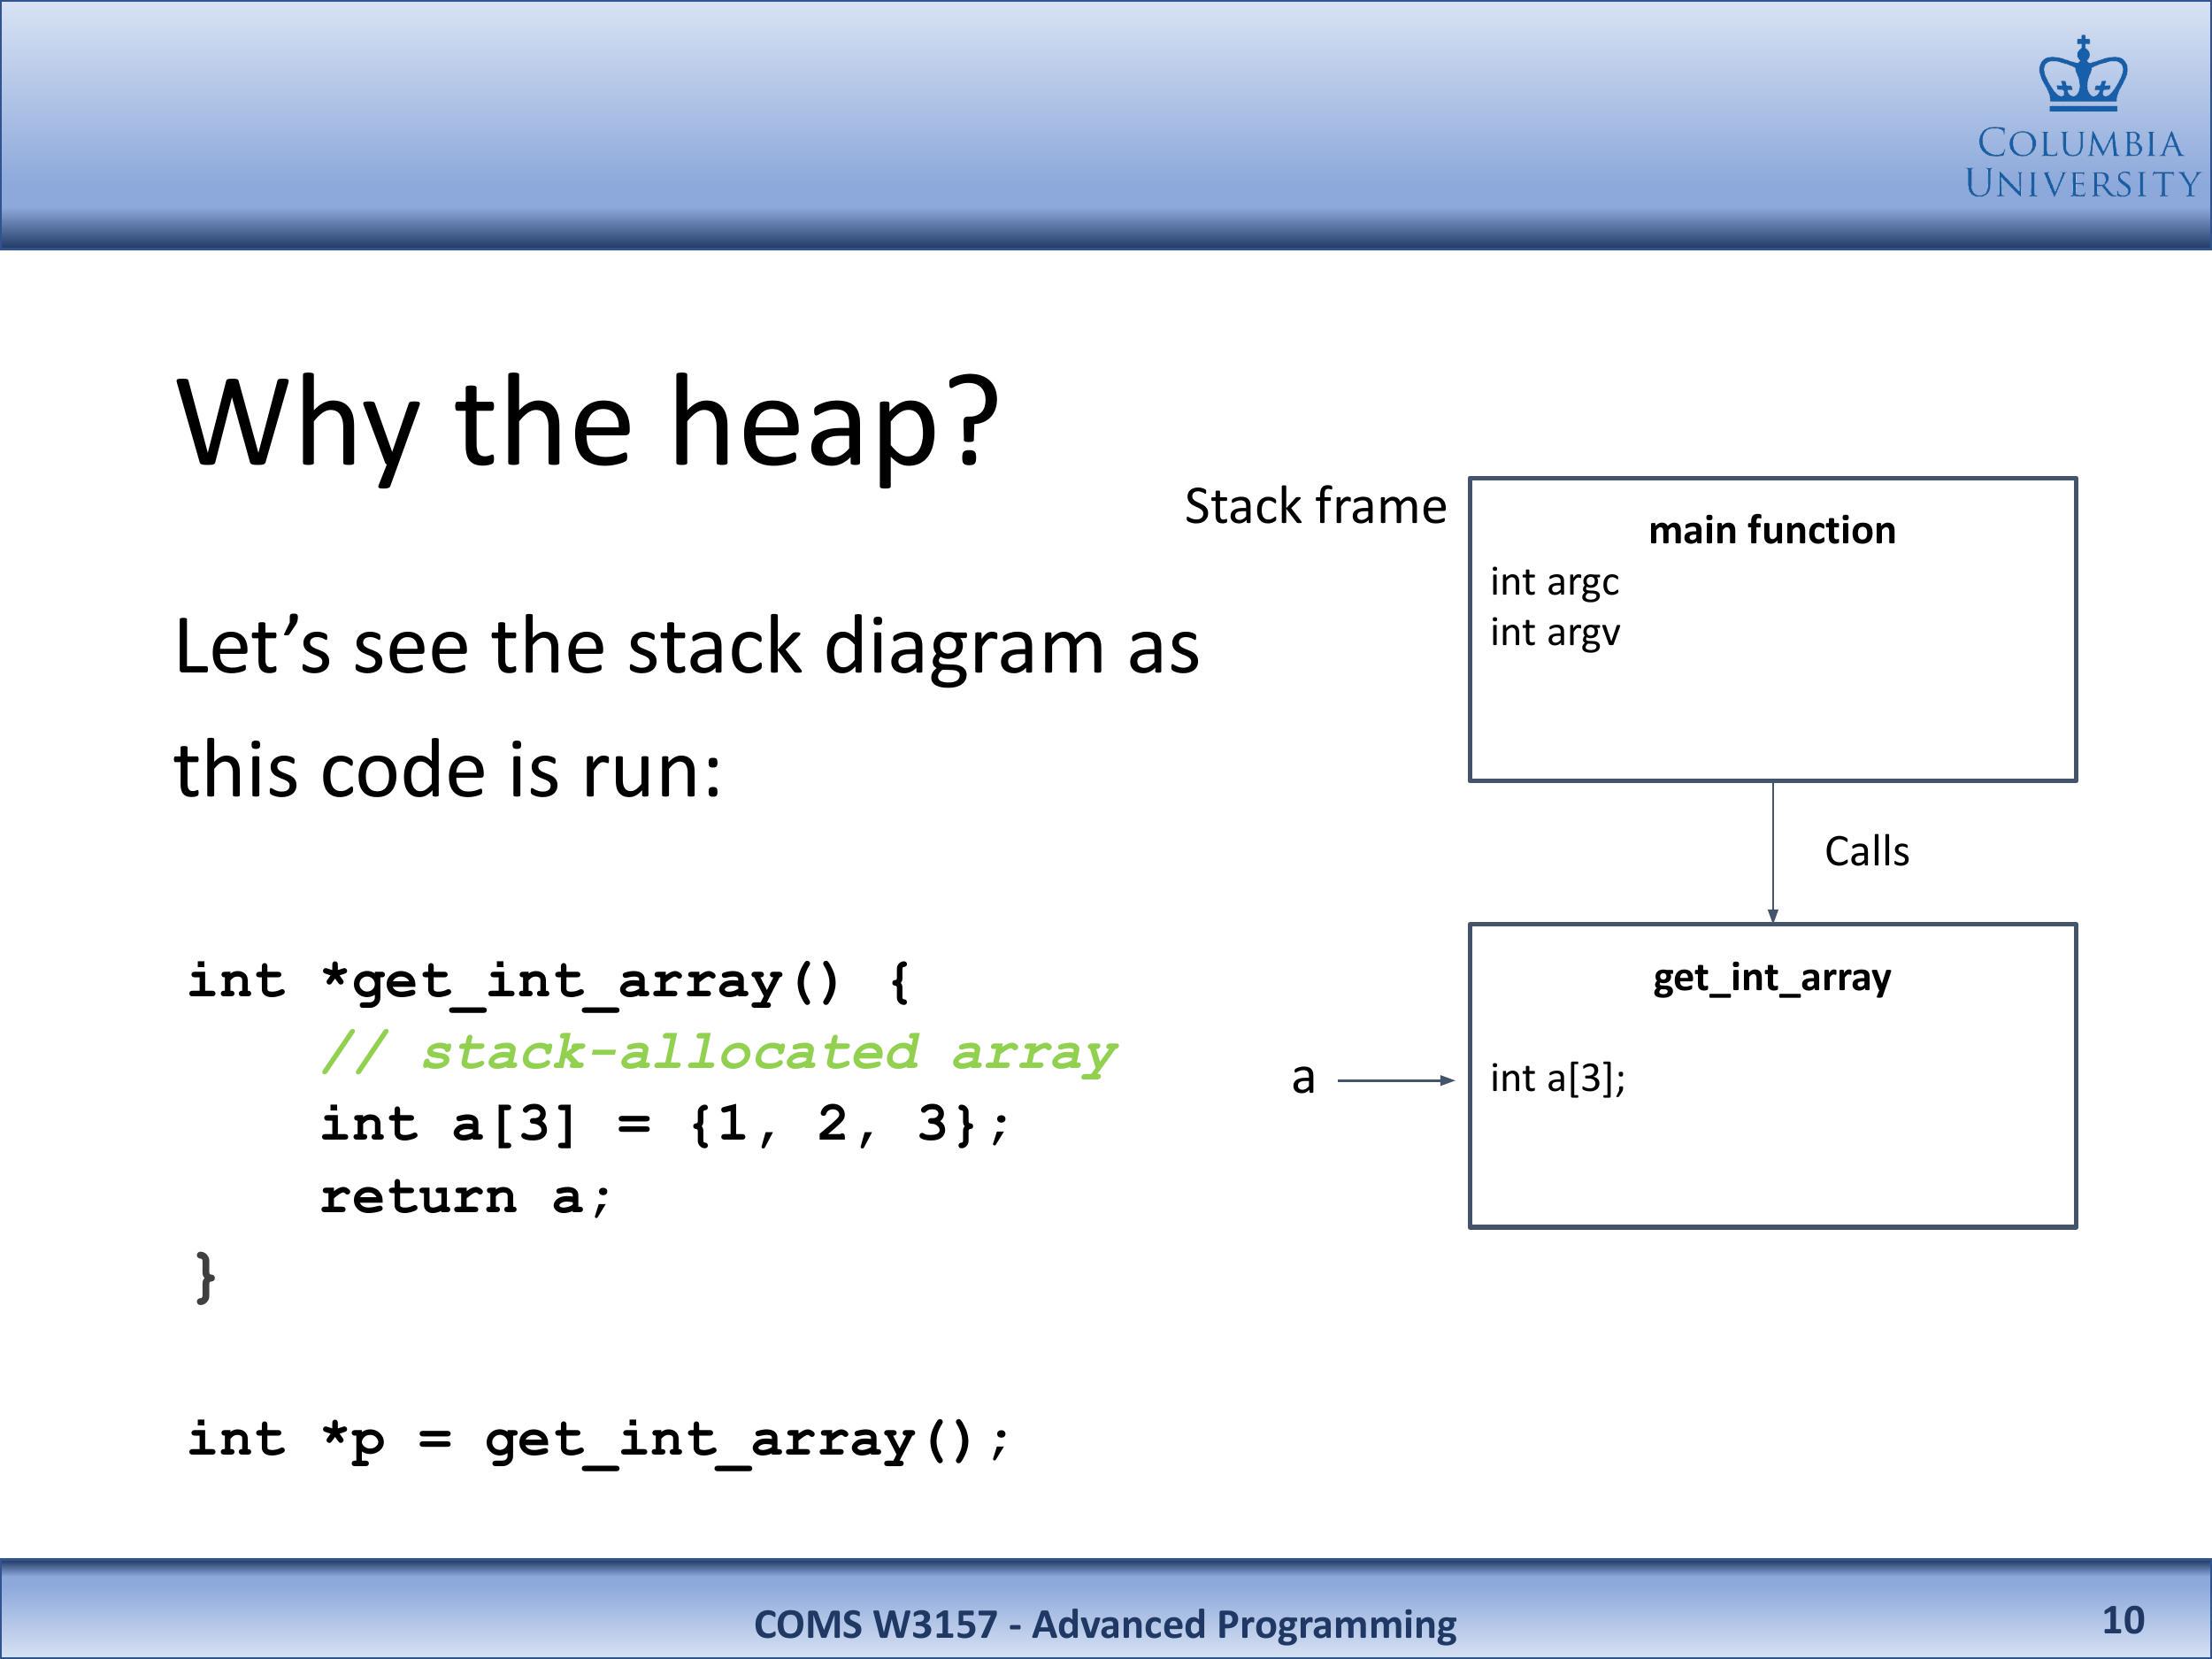This screenshot has height=1659, width=2212.
Task: Click 'int a[3];' inside get_int_array frame
Action: click(x=1557, y=1078)
